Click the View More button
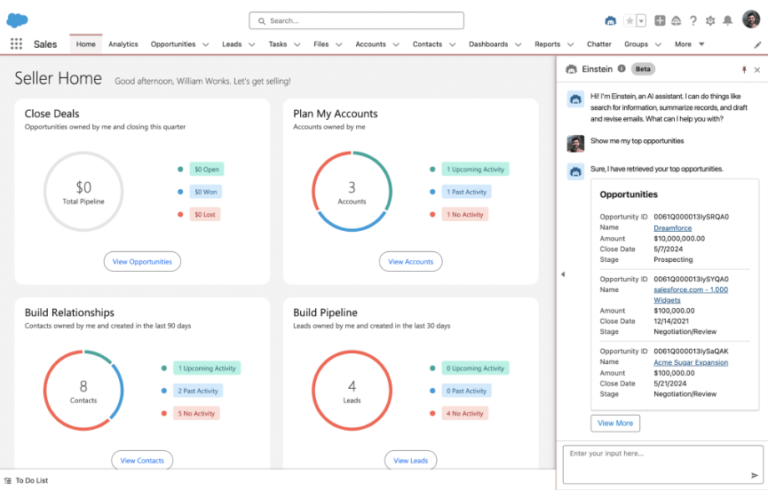 (615, 423)
